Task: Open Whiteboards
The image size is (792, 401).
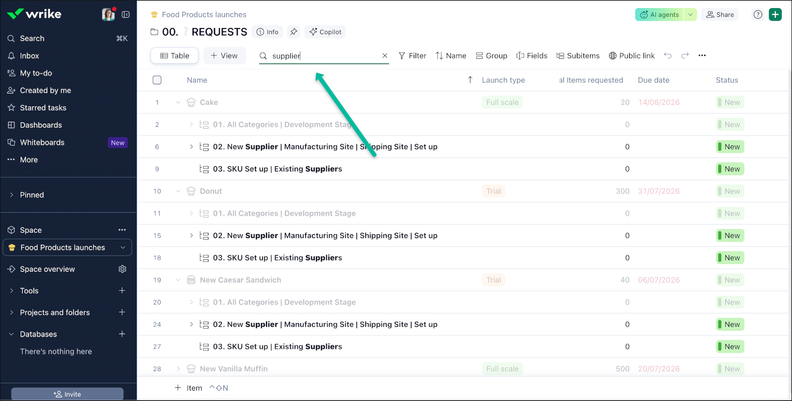Action: (42, 142)
